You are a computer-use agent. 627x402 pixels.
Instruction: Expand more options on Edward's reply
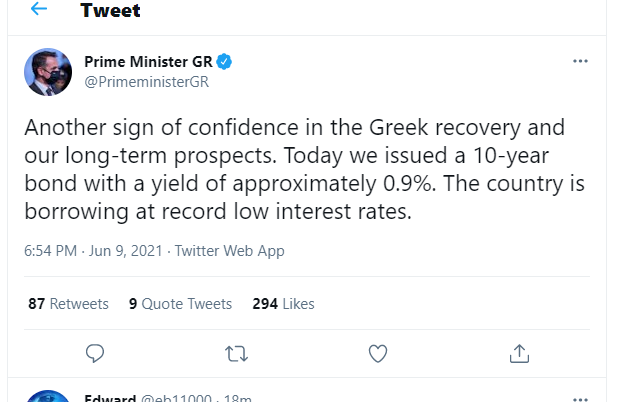click(x=580, y=399)
